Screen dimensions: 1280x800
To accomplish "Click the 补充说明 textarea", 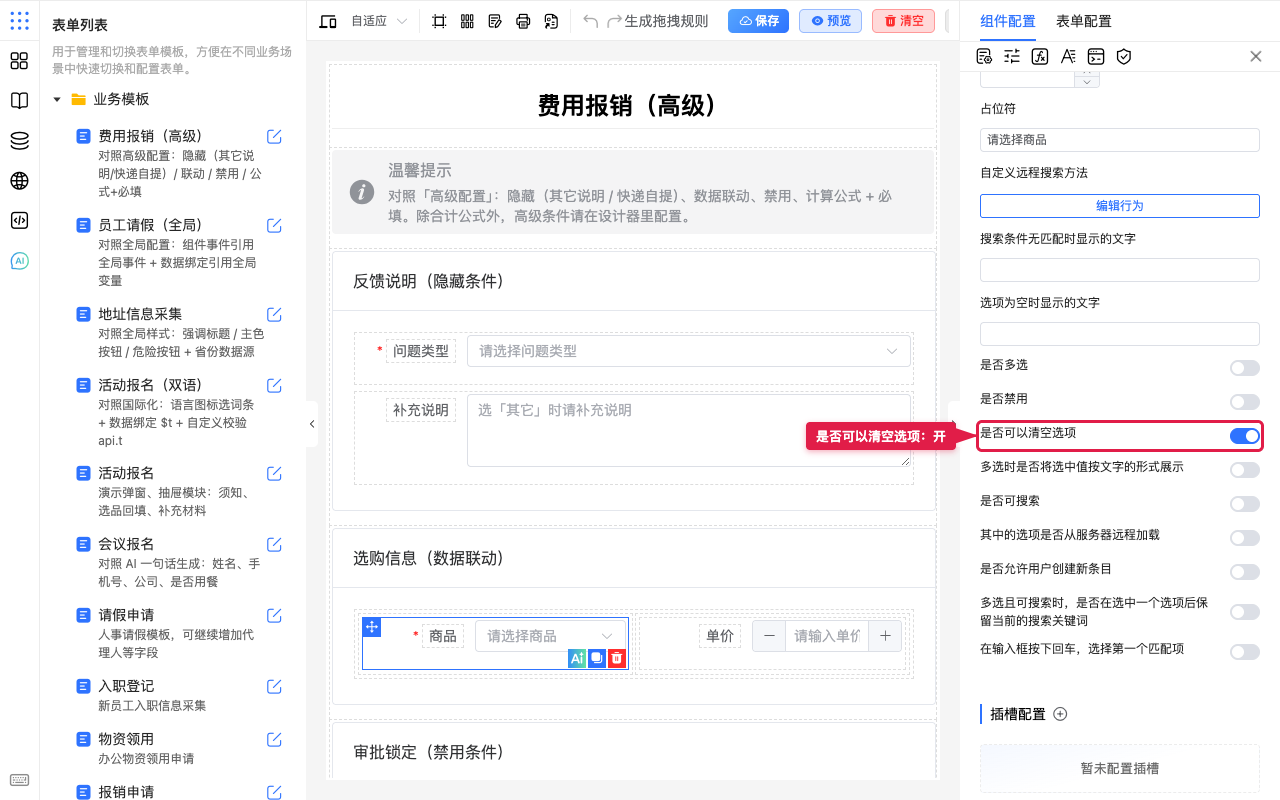I will point(689,430).
